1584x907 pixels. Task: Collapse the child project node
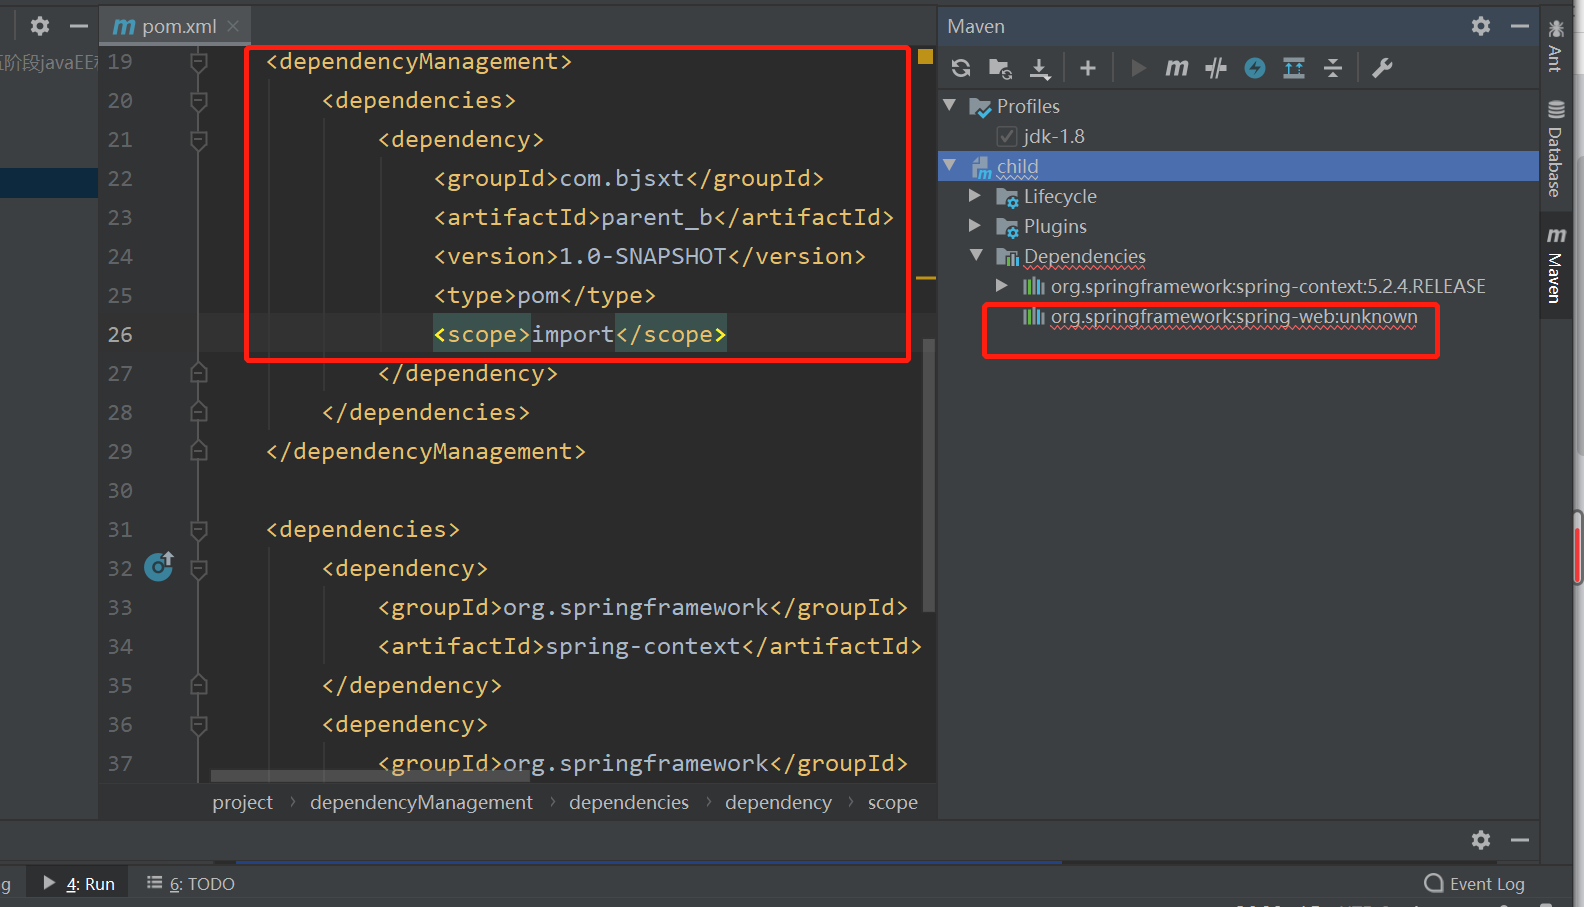coord(950,165)
